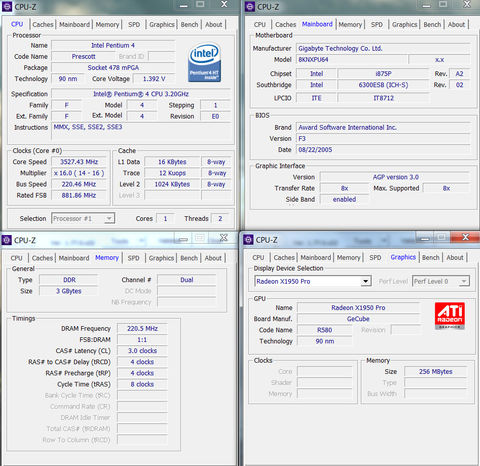Screen dimensions: 480x466
Task: Click the memory Size value 3 GBytes
Action: point(69,291)
